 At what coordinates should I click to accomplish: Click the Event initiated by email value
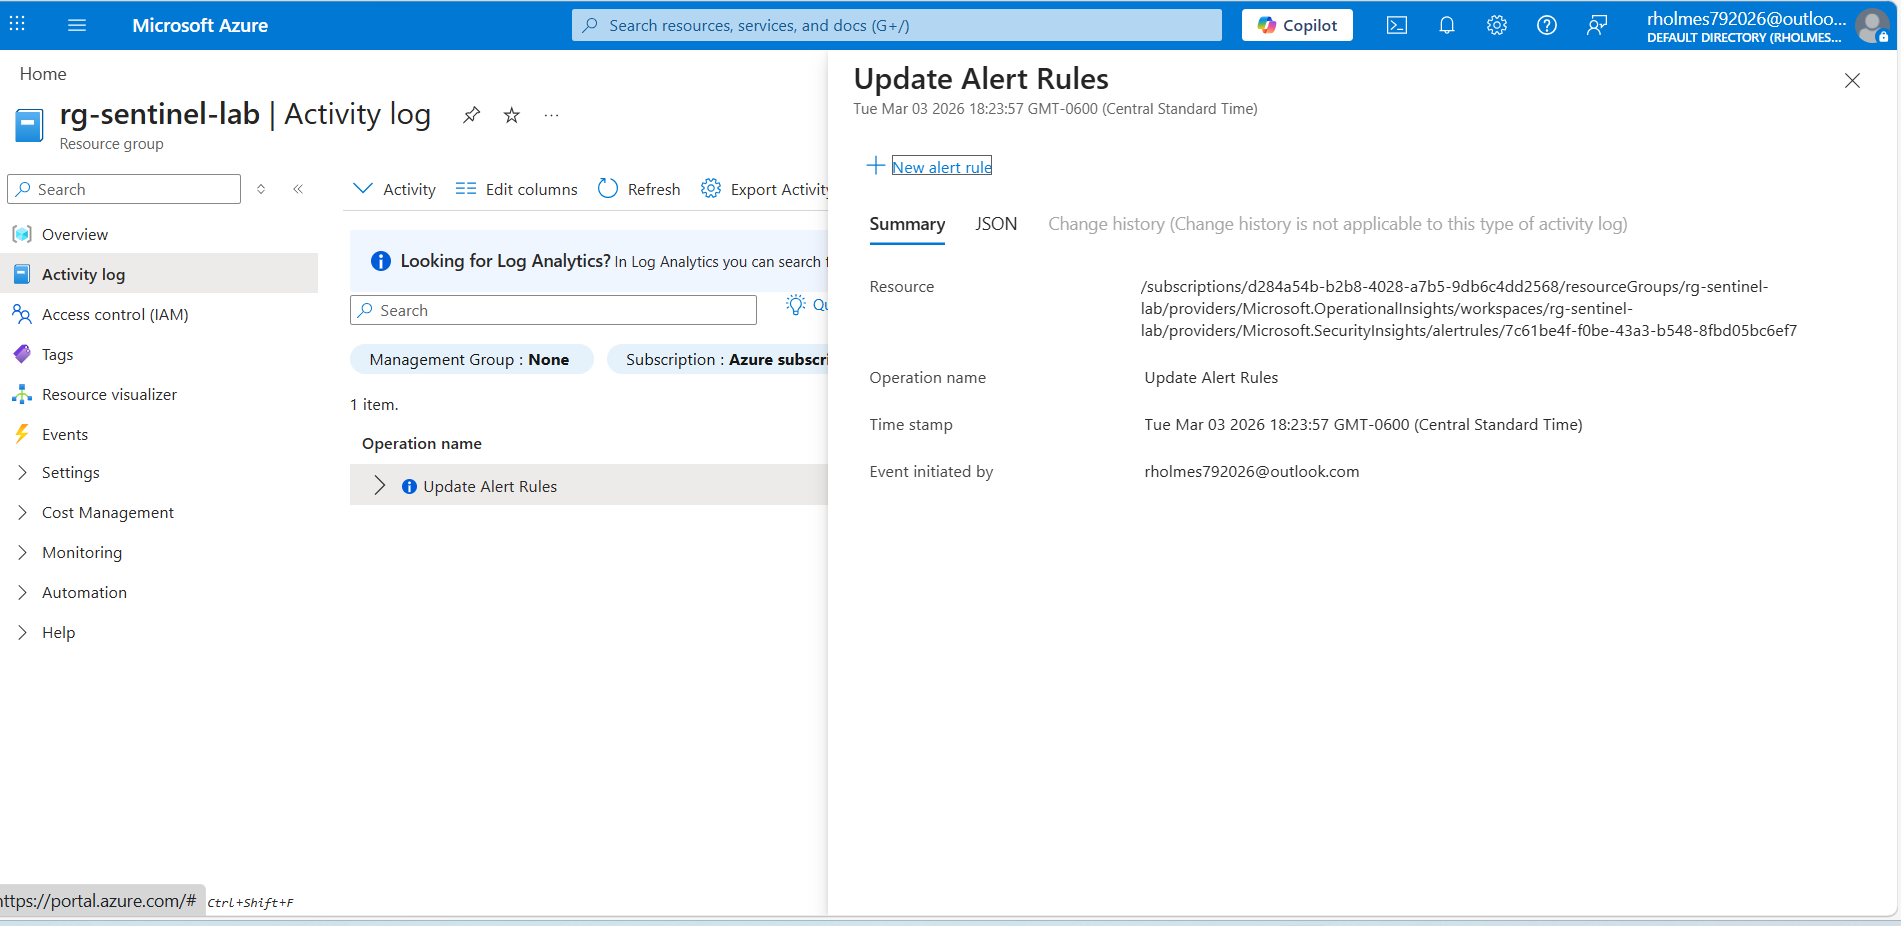(1252, 472)
